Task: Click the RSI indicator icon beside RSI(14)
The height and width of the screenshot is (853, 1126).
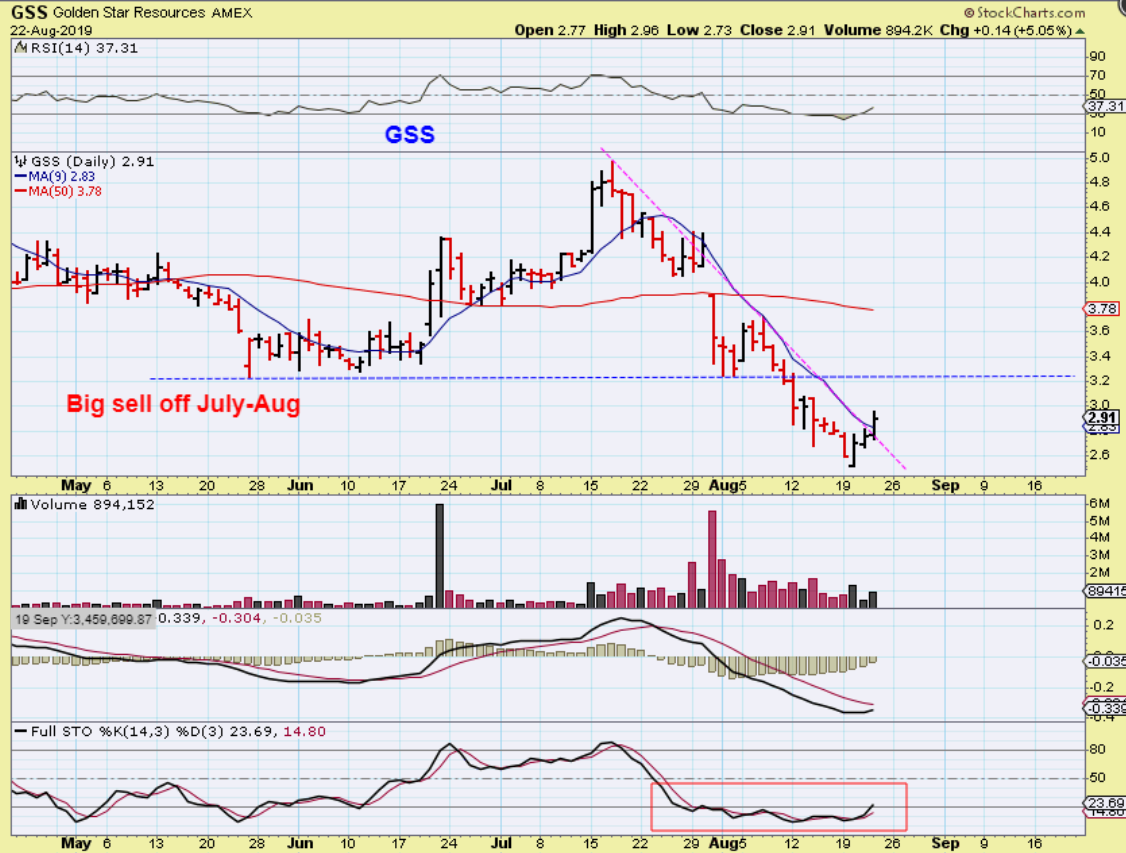Action: 20,48
